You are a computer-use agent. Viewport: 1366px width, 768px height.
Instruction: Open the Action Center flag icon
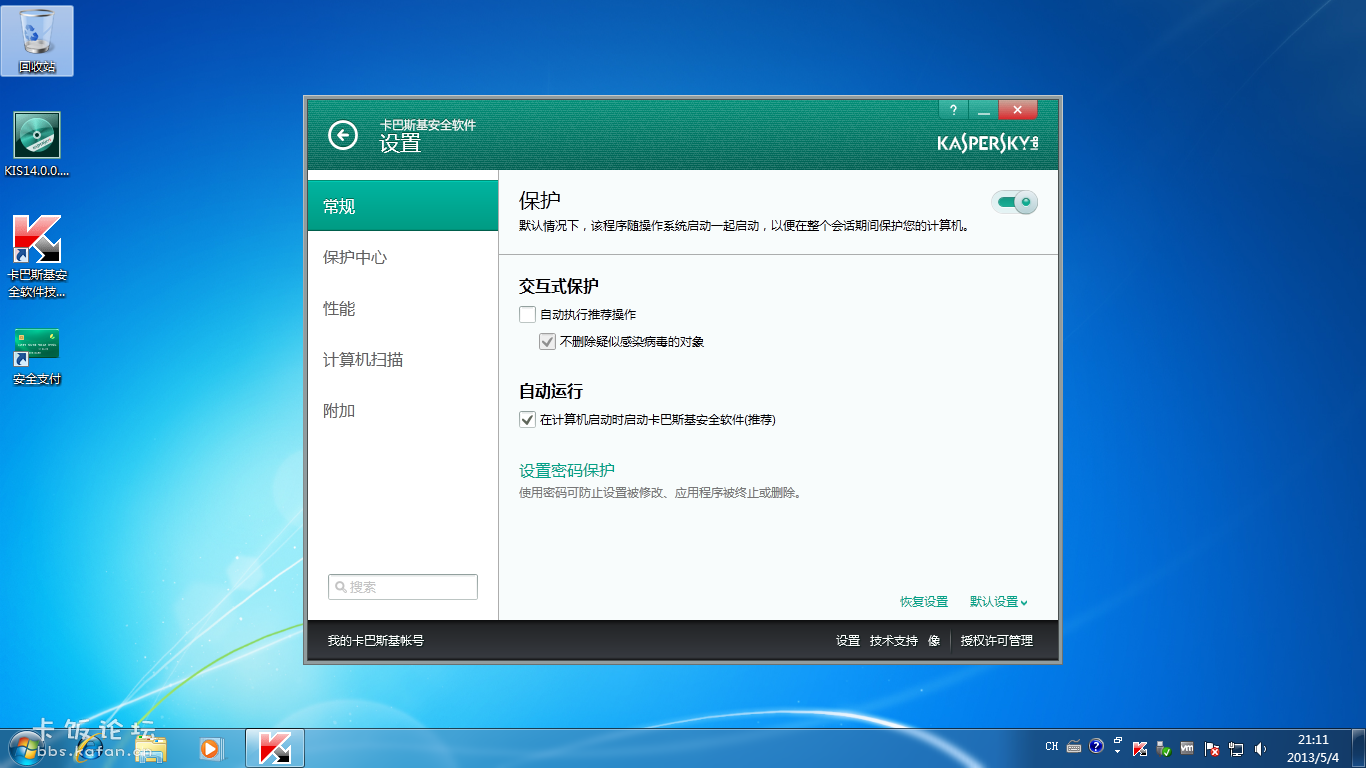(1212, 748)
